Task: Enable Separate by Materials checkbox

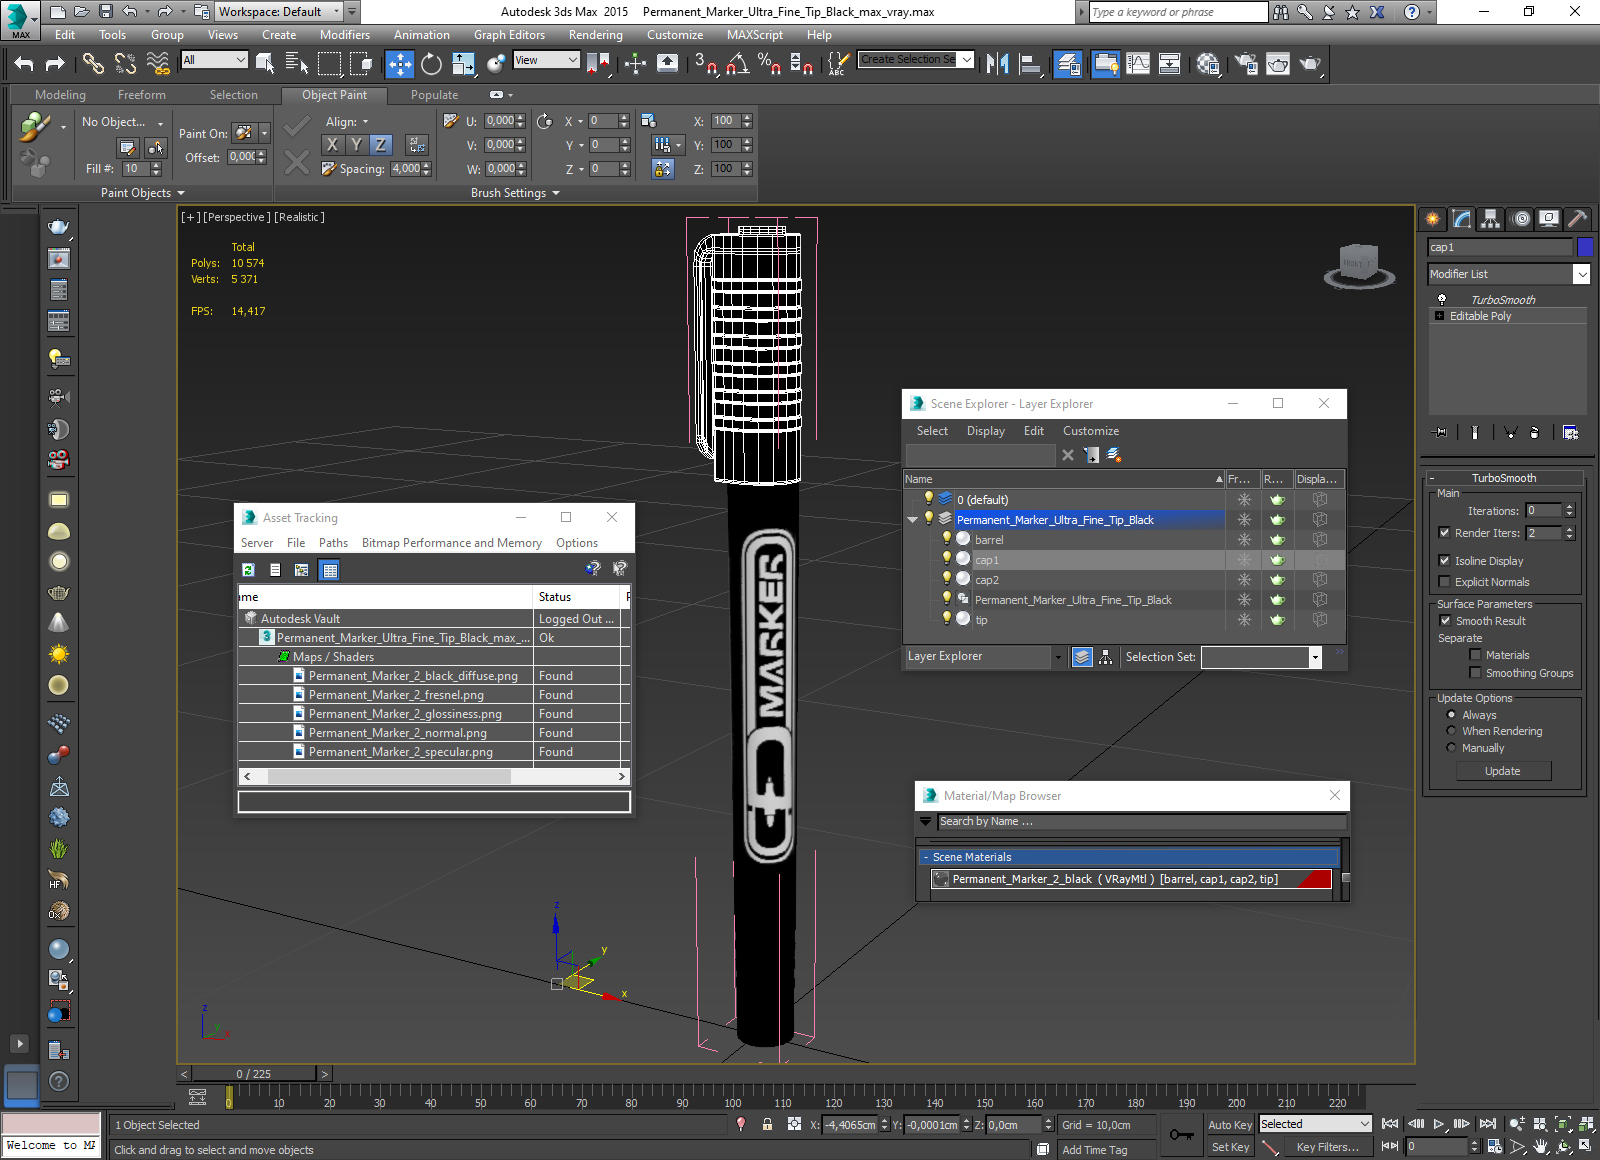Action: tap(1475, 655)
